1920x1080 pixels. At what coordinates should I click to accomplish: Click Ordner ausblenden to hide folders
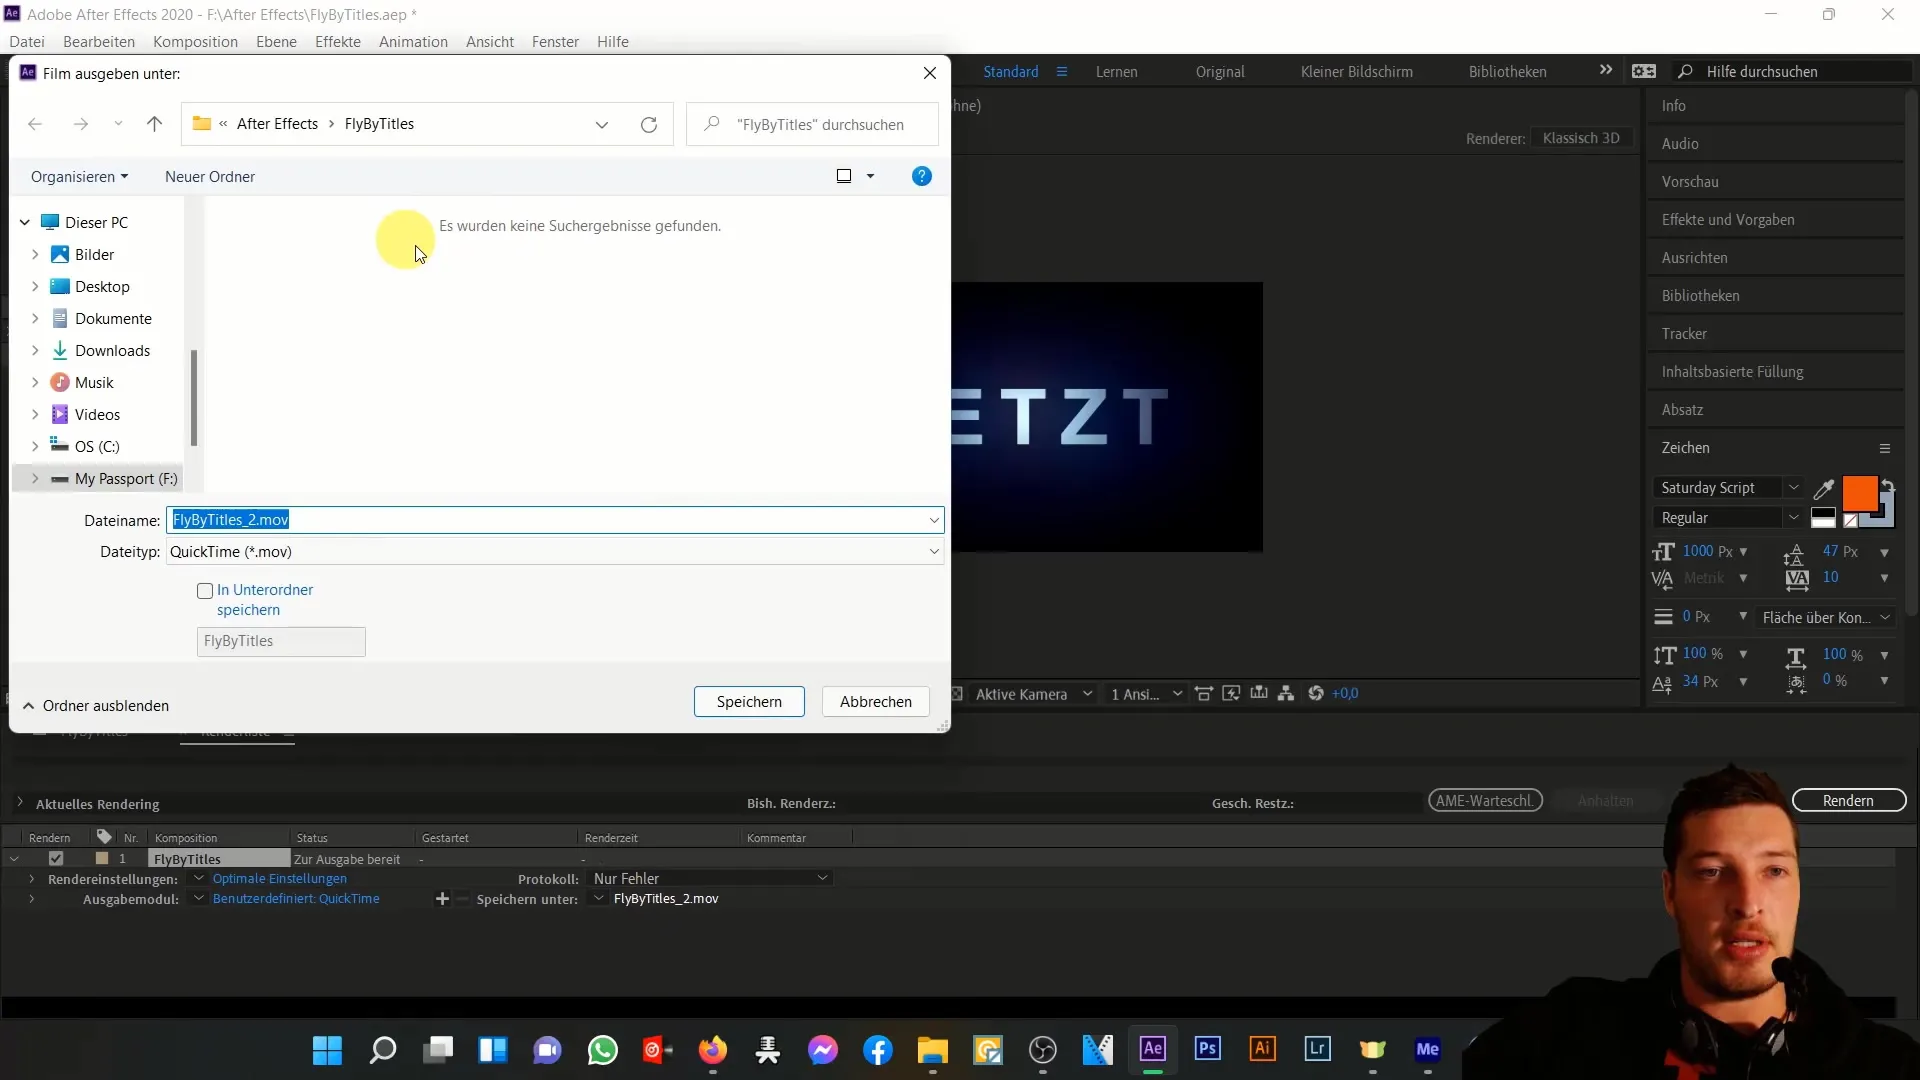(96, 706)
